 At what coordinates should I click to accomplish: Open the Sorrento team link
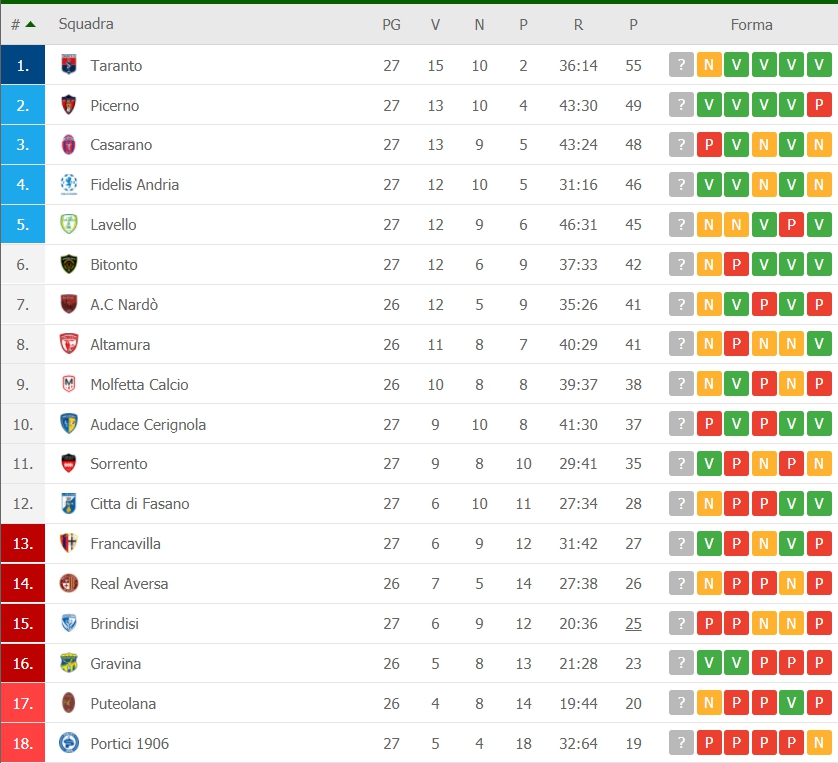click(x=119, y=464)
